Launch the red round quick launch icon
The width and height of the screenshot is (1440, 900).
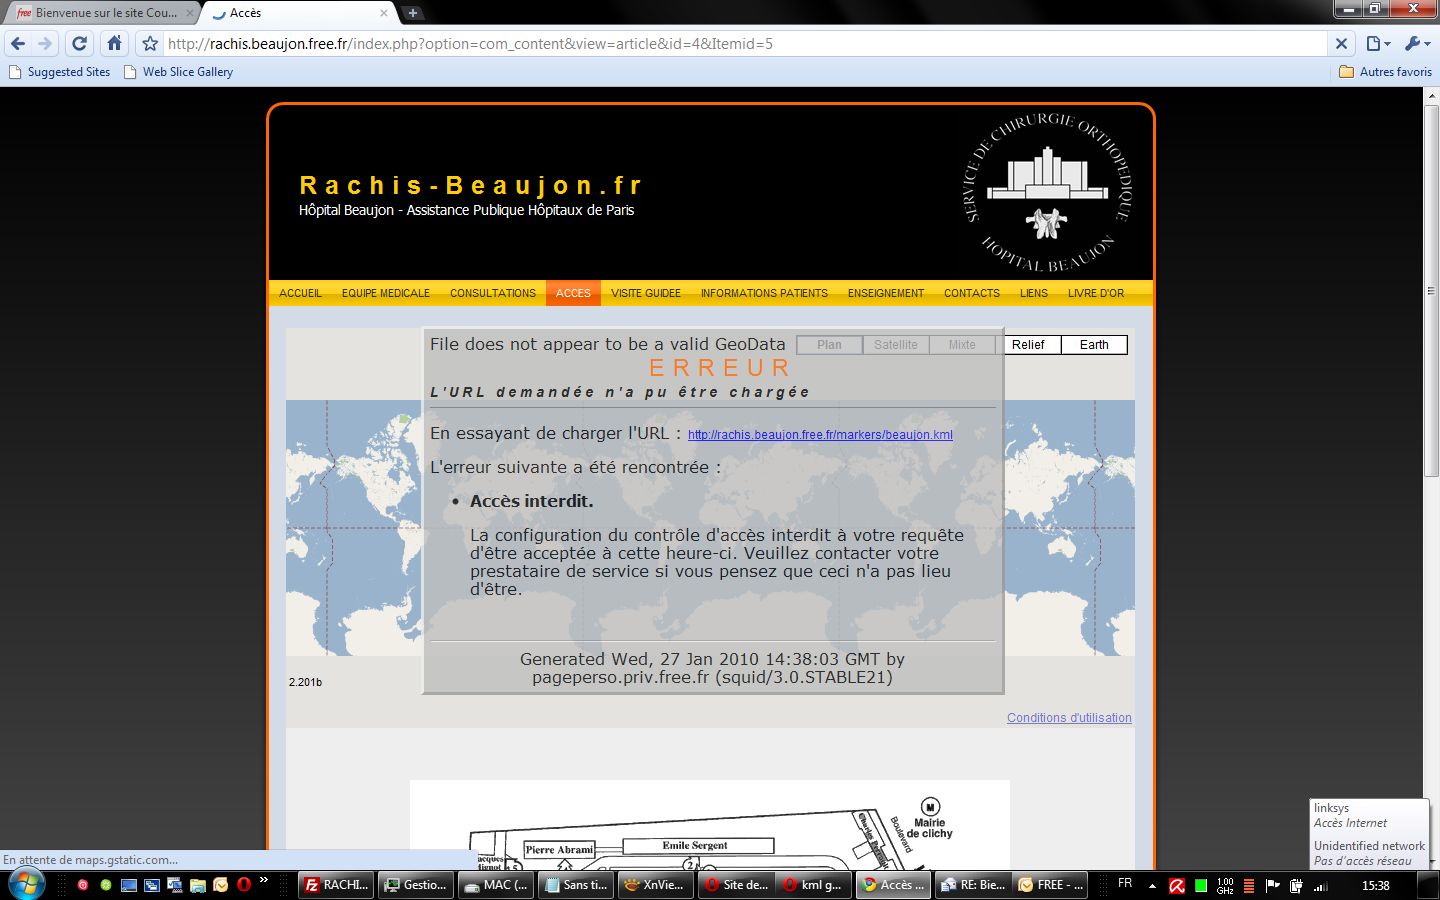pyautogui.click(x=83, y=885)
